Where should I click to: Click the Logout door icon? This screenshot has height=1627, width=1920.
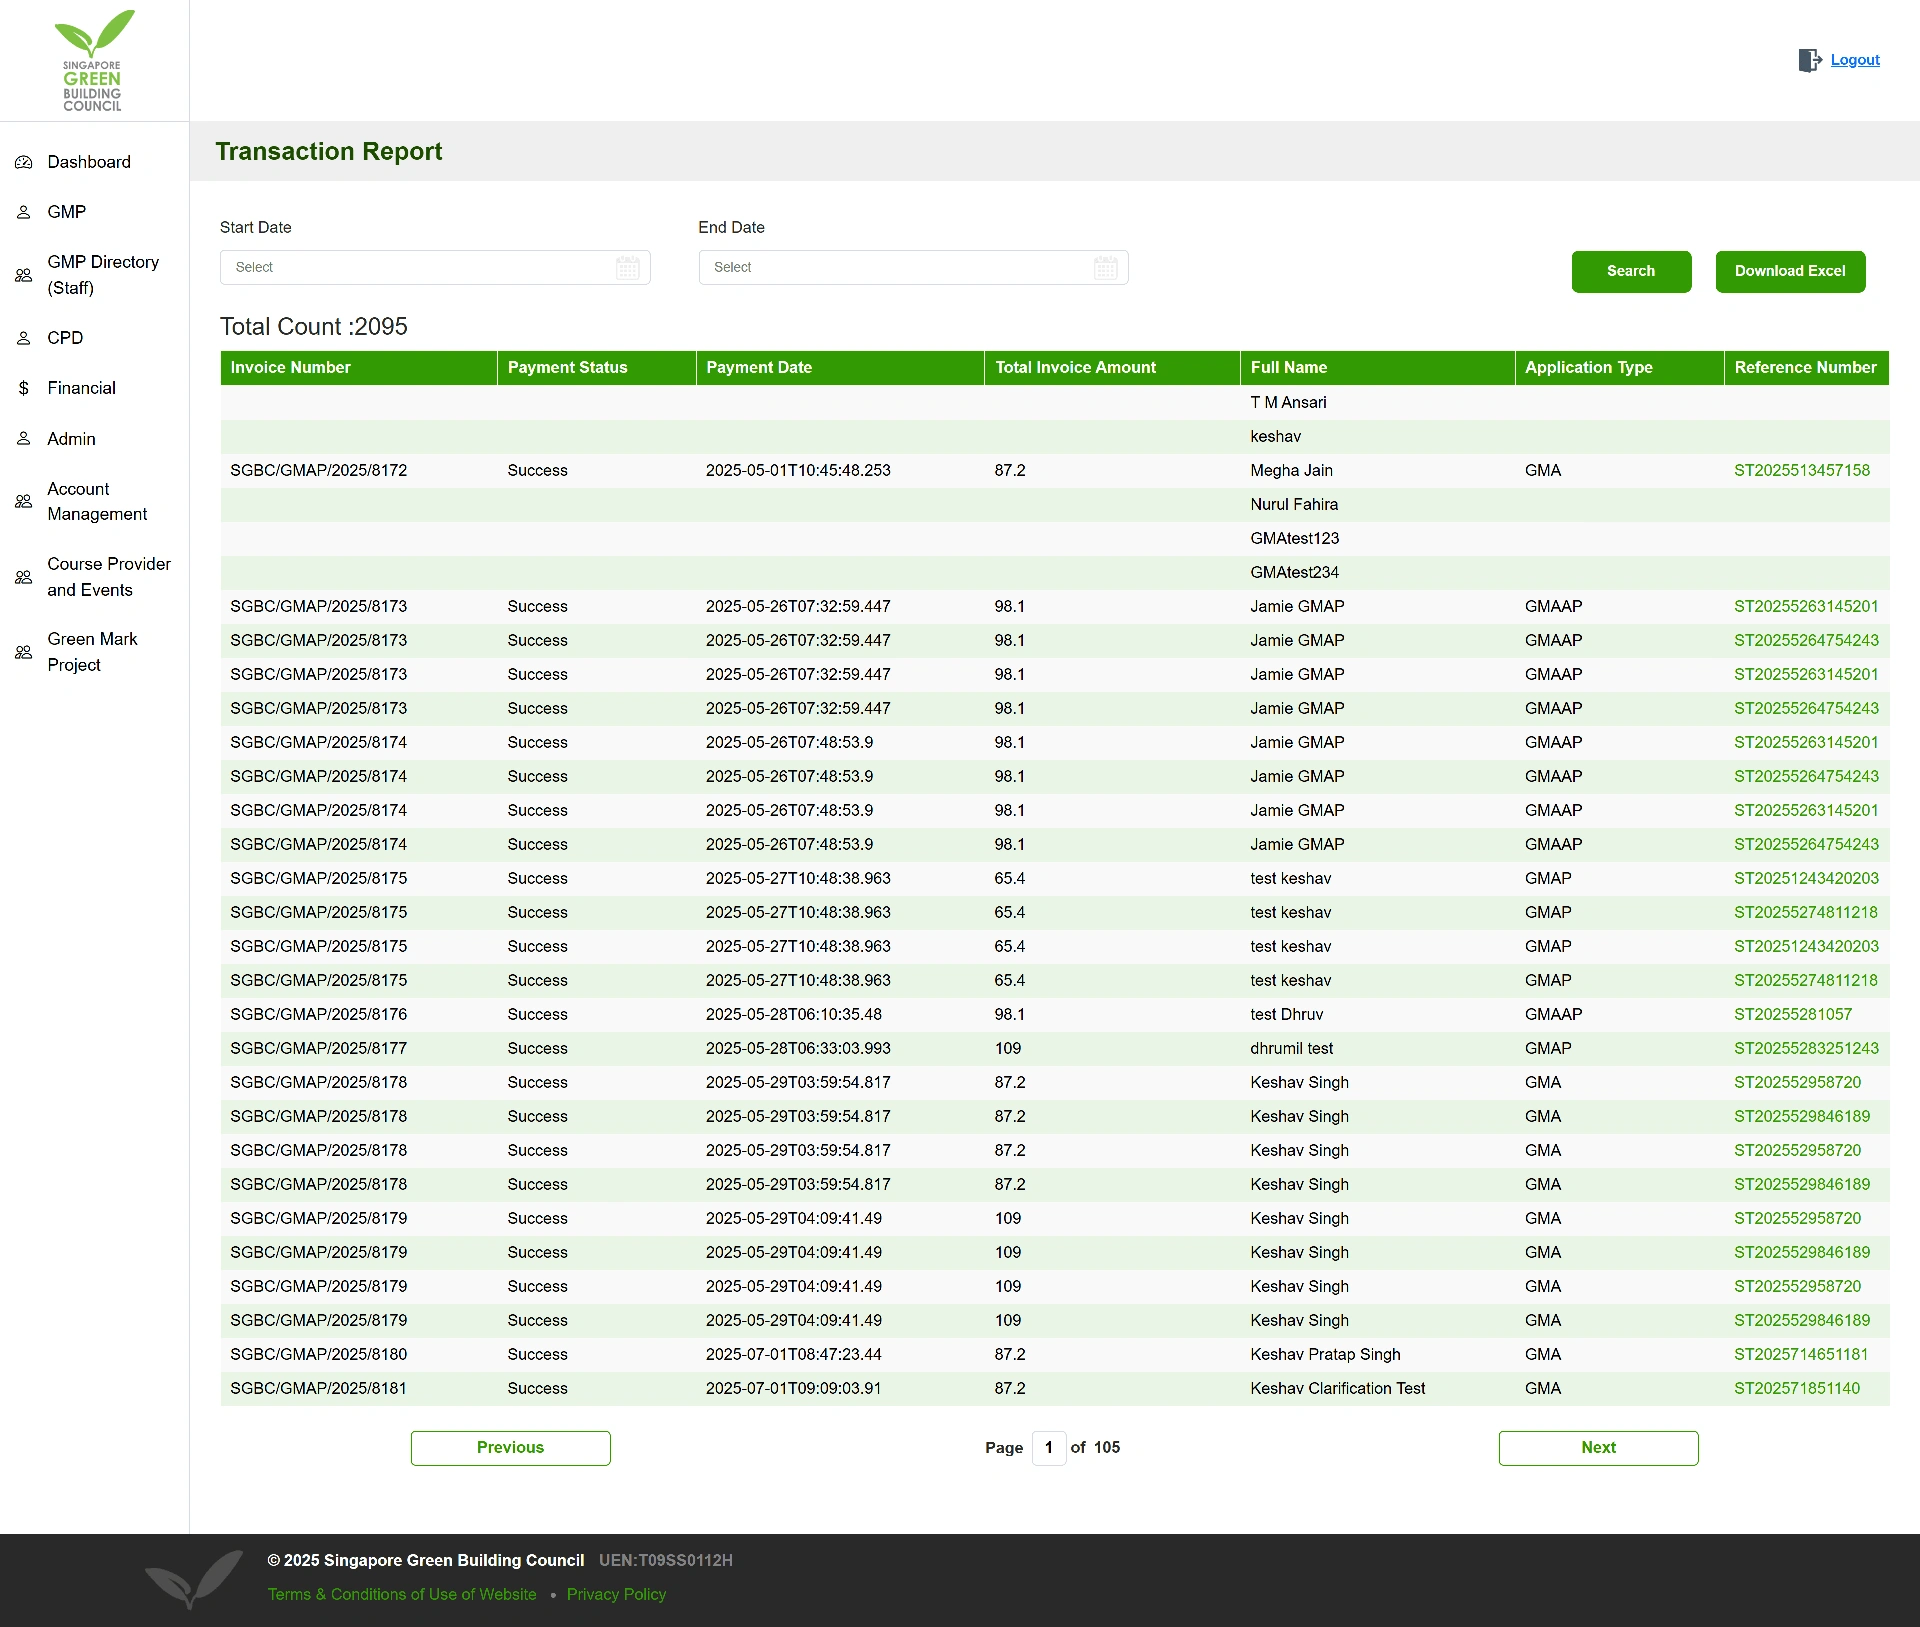[1809, 61]
